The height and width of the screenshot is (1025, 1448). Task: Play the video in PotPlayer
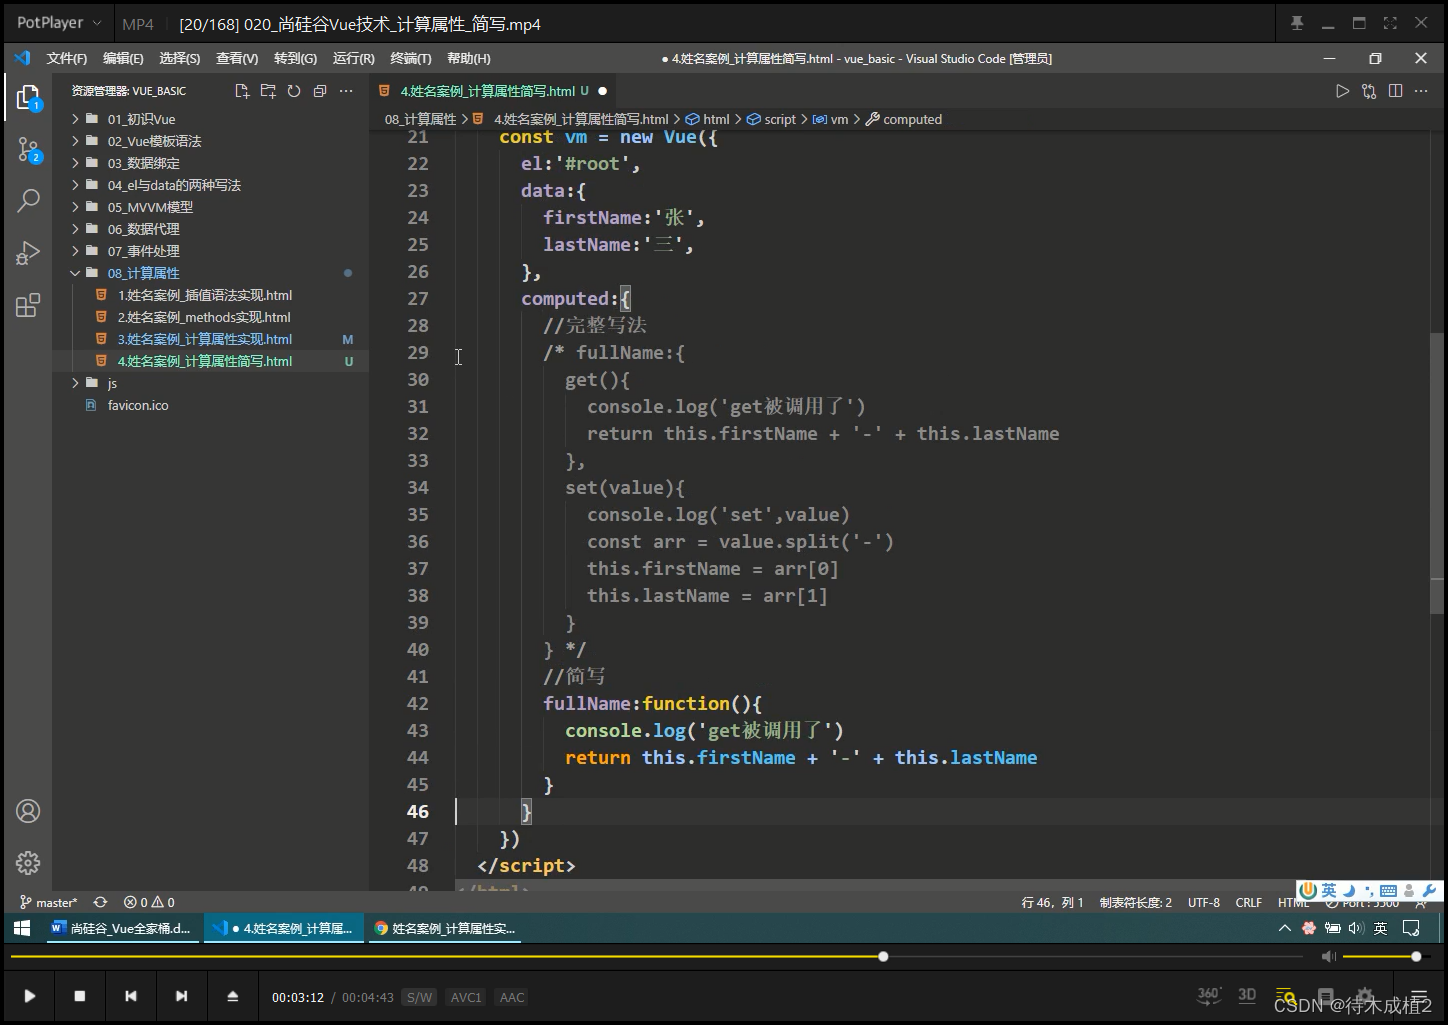30,996
